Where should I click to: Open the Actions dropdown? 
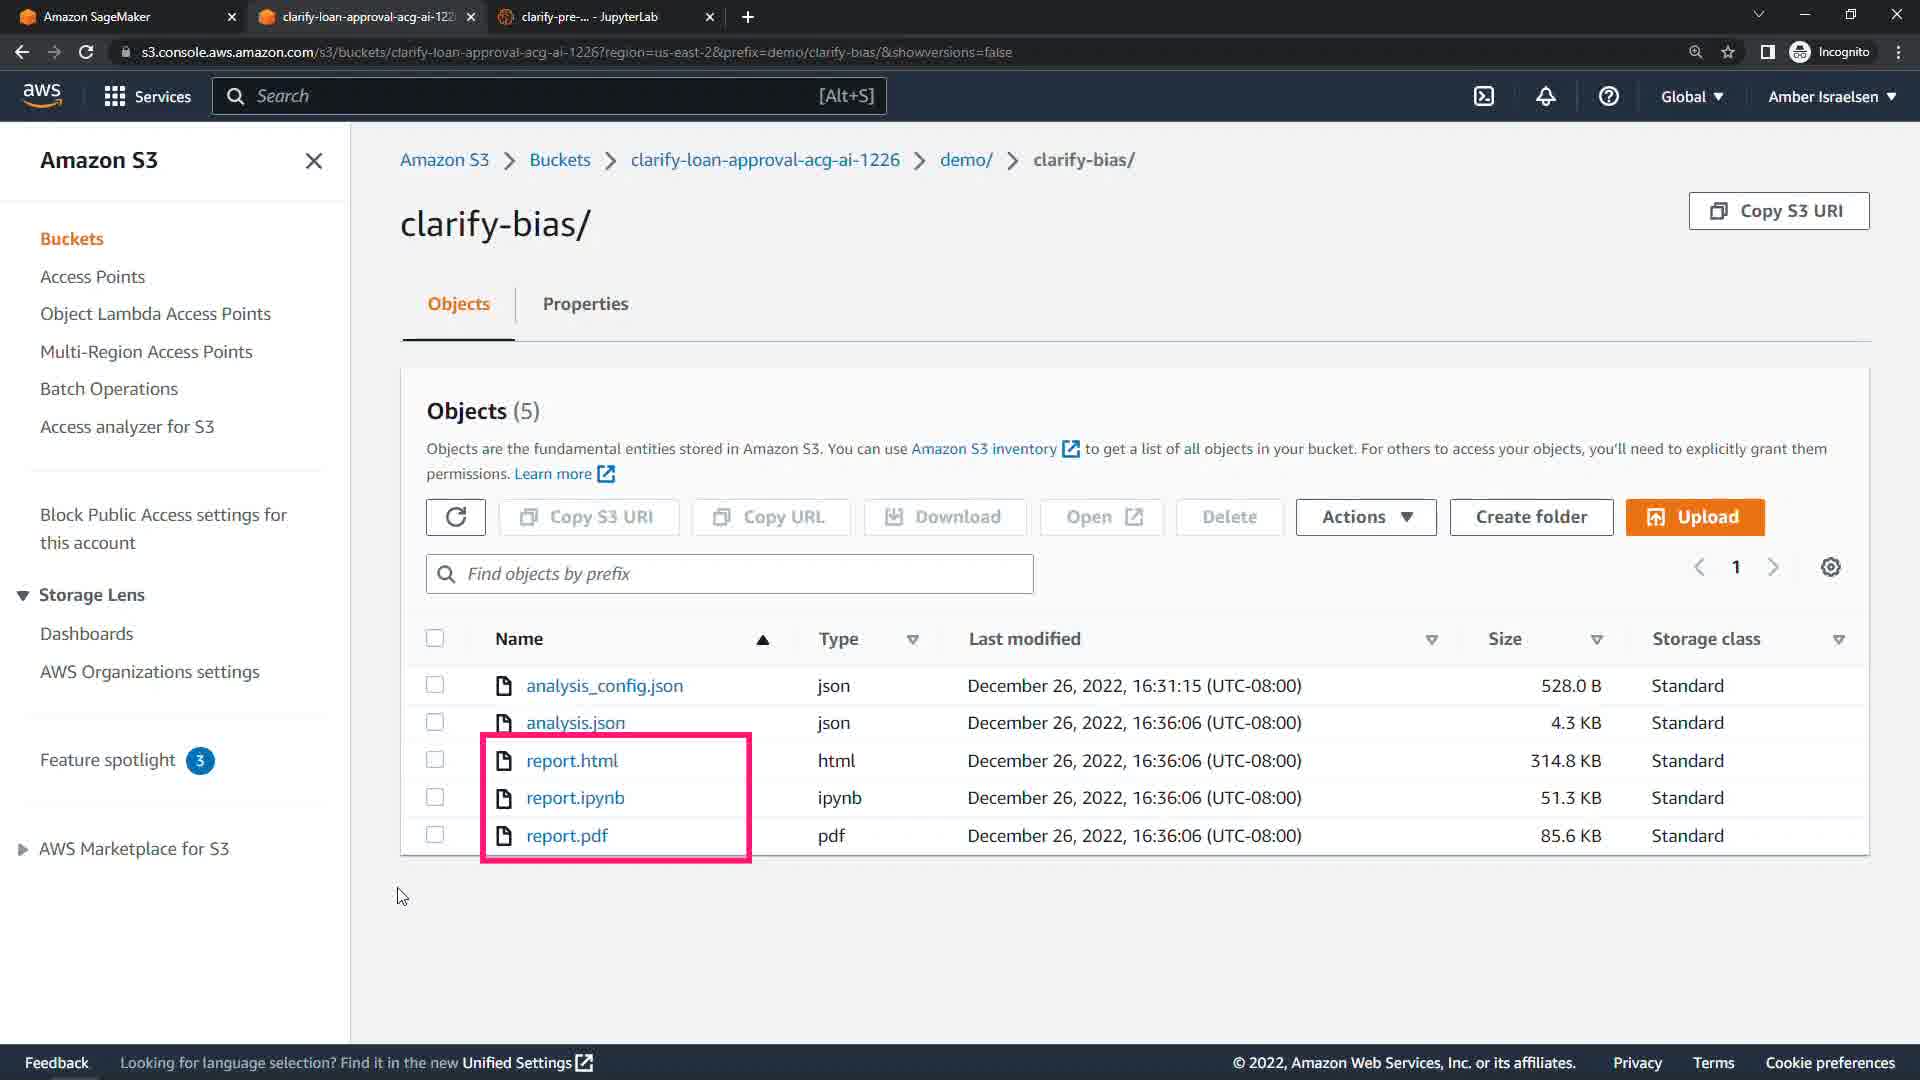[1366, 517]
